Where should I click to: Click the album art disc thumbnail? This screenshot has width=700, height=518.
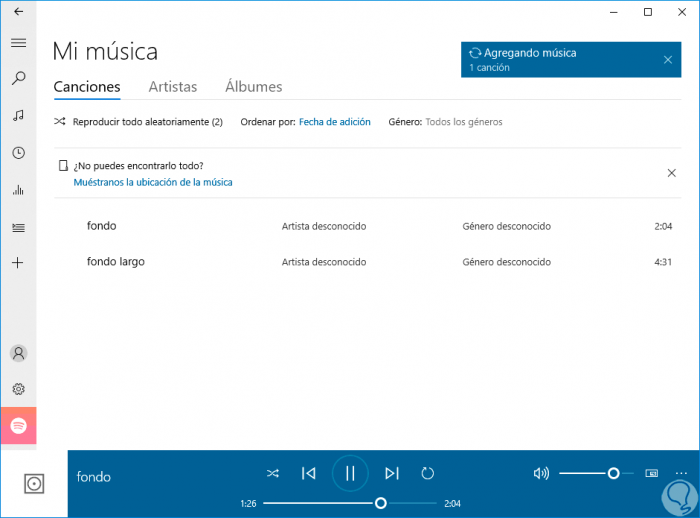[34, 484]
